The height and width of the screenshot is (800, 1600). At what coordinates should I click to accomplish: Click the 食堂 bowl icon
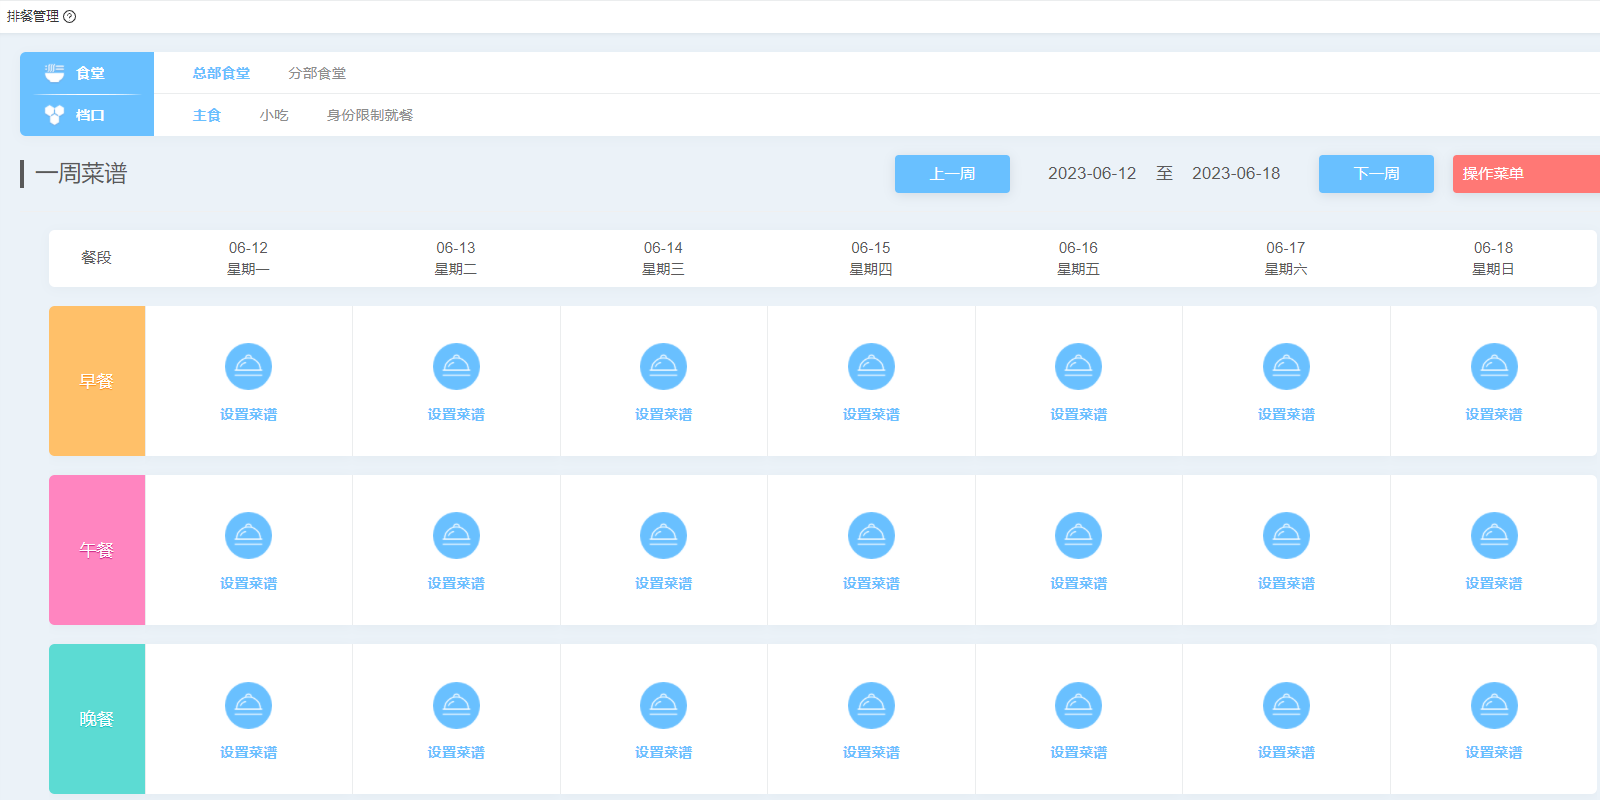(54, 73)
